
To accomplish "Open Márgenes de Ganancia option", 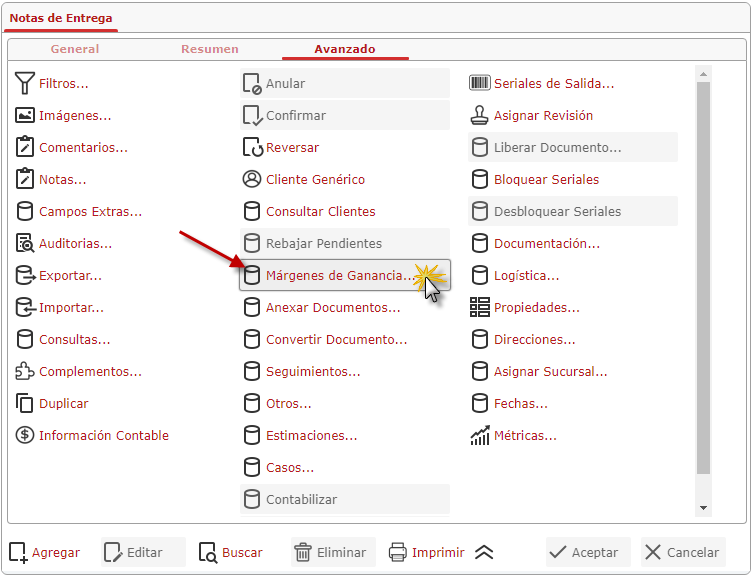I will click(345, 275).
